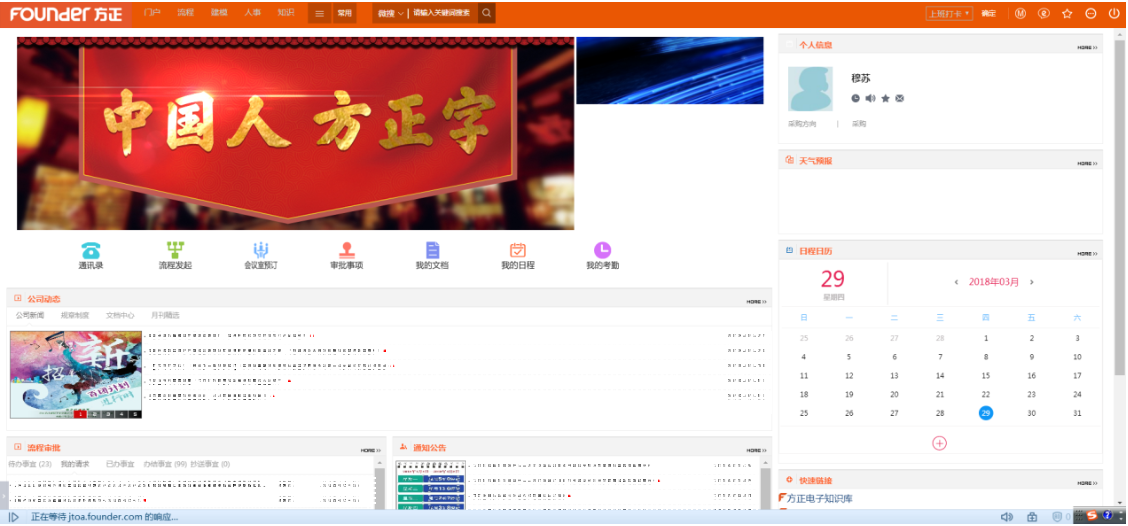The width and height of the screenshot is (1128, 526).
Task: Select slide 5 on news carousel
Action: [x=135, y=414]
